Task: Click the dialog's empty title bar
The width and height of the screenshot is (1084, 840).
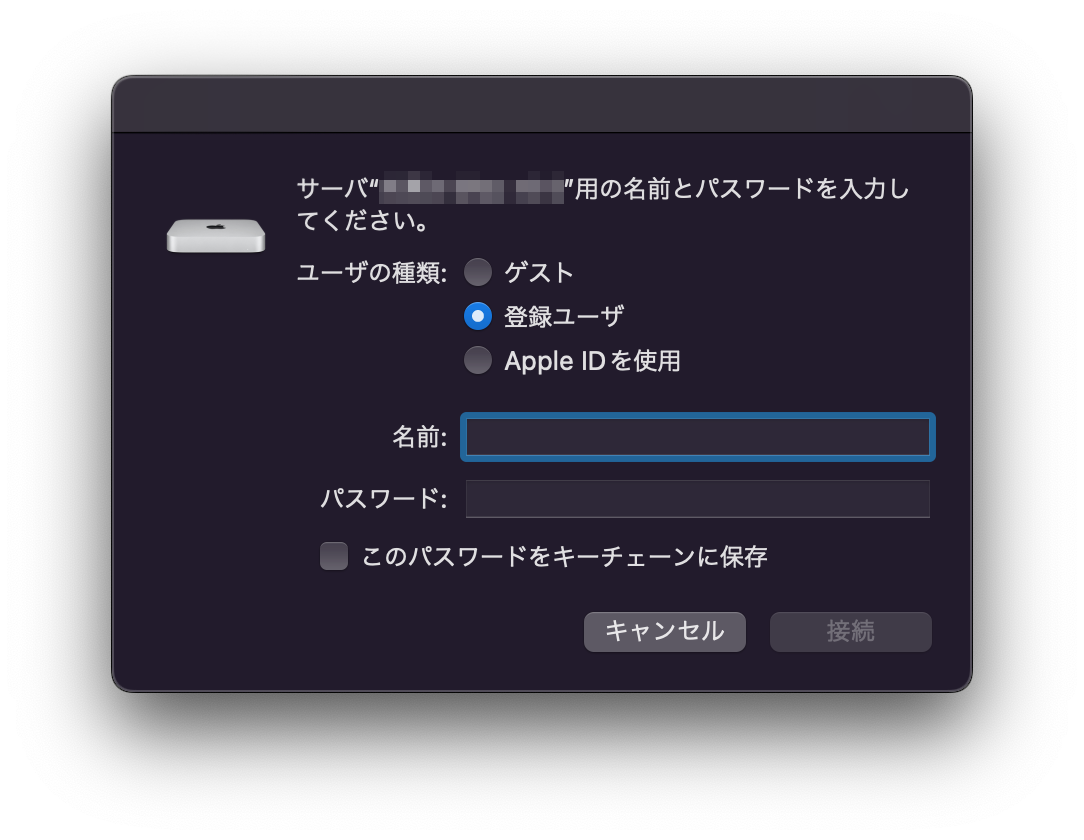Action: click(542, 104)
